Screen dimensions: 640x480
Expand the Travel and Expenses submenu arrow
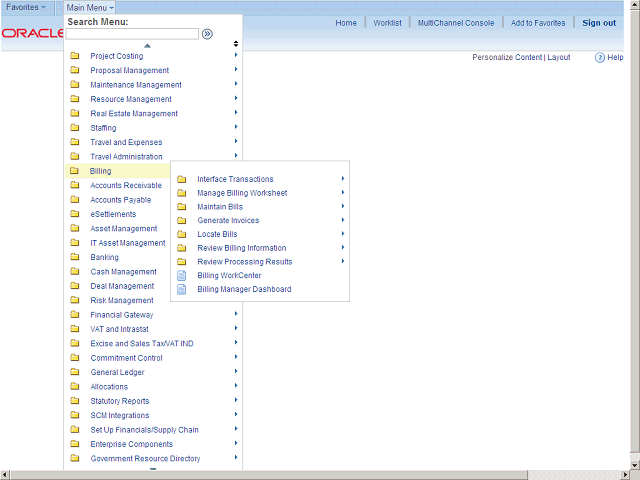point(236,142)
